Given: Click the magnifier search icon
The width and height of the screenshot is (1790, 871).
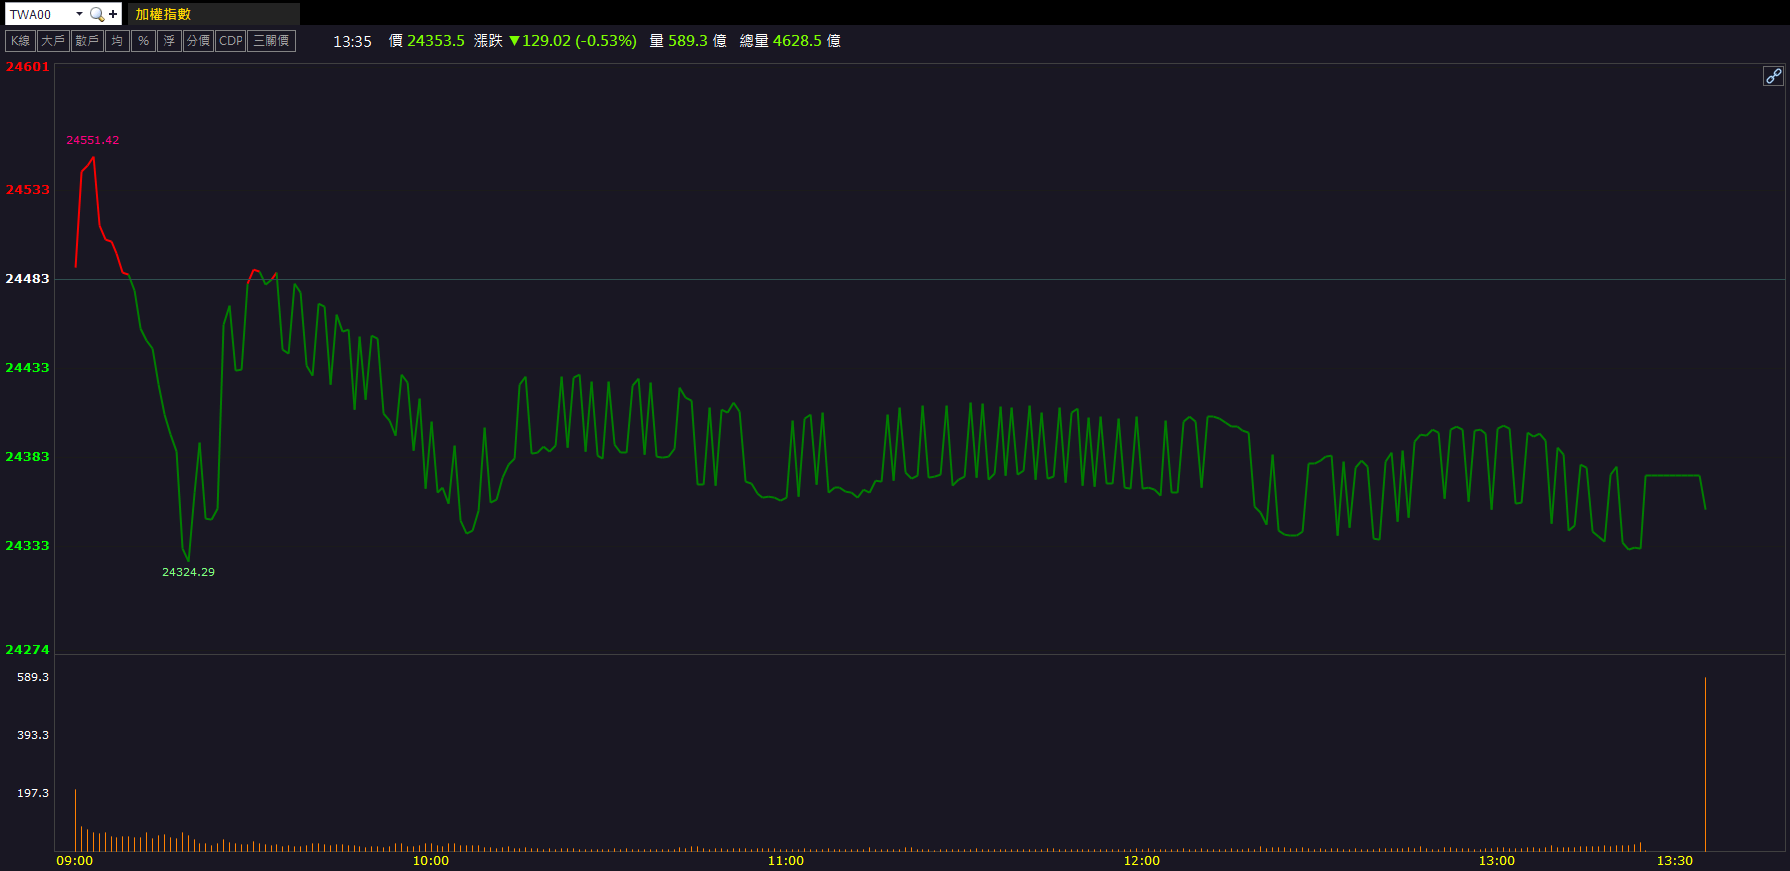Looking at the screenshot, I should pos(97,14).
